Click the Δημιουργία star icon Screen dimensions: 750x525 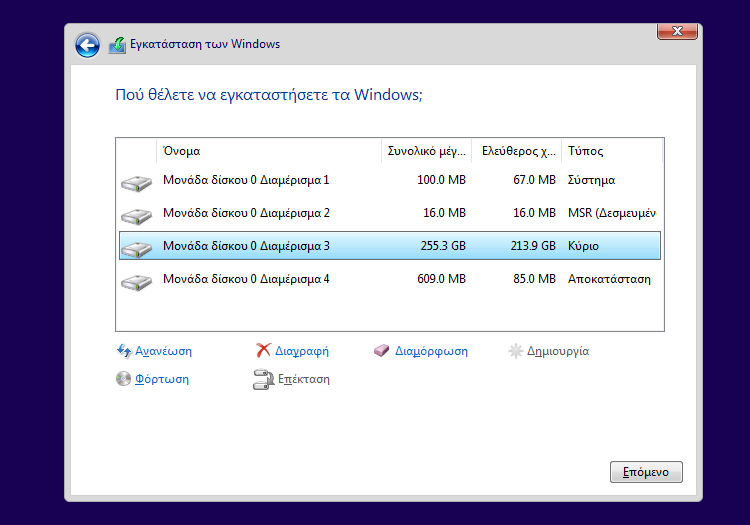(515, 351)
